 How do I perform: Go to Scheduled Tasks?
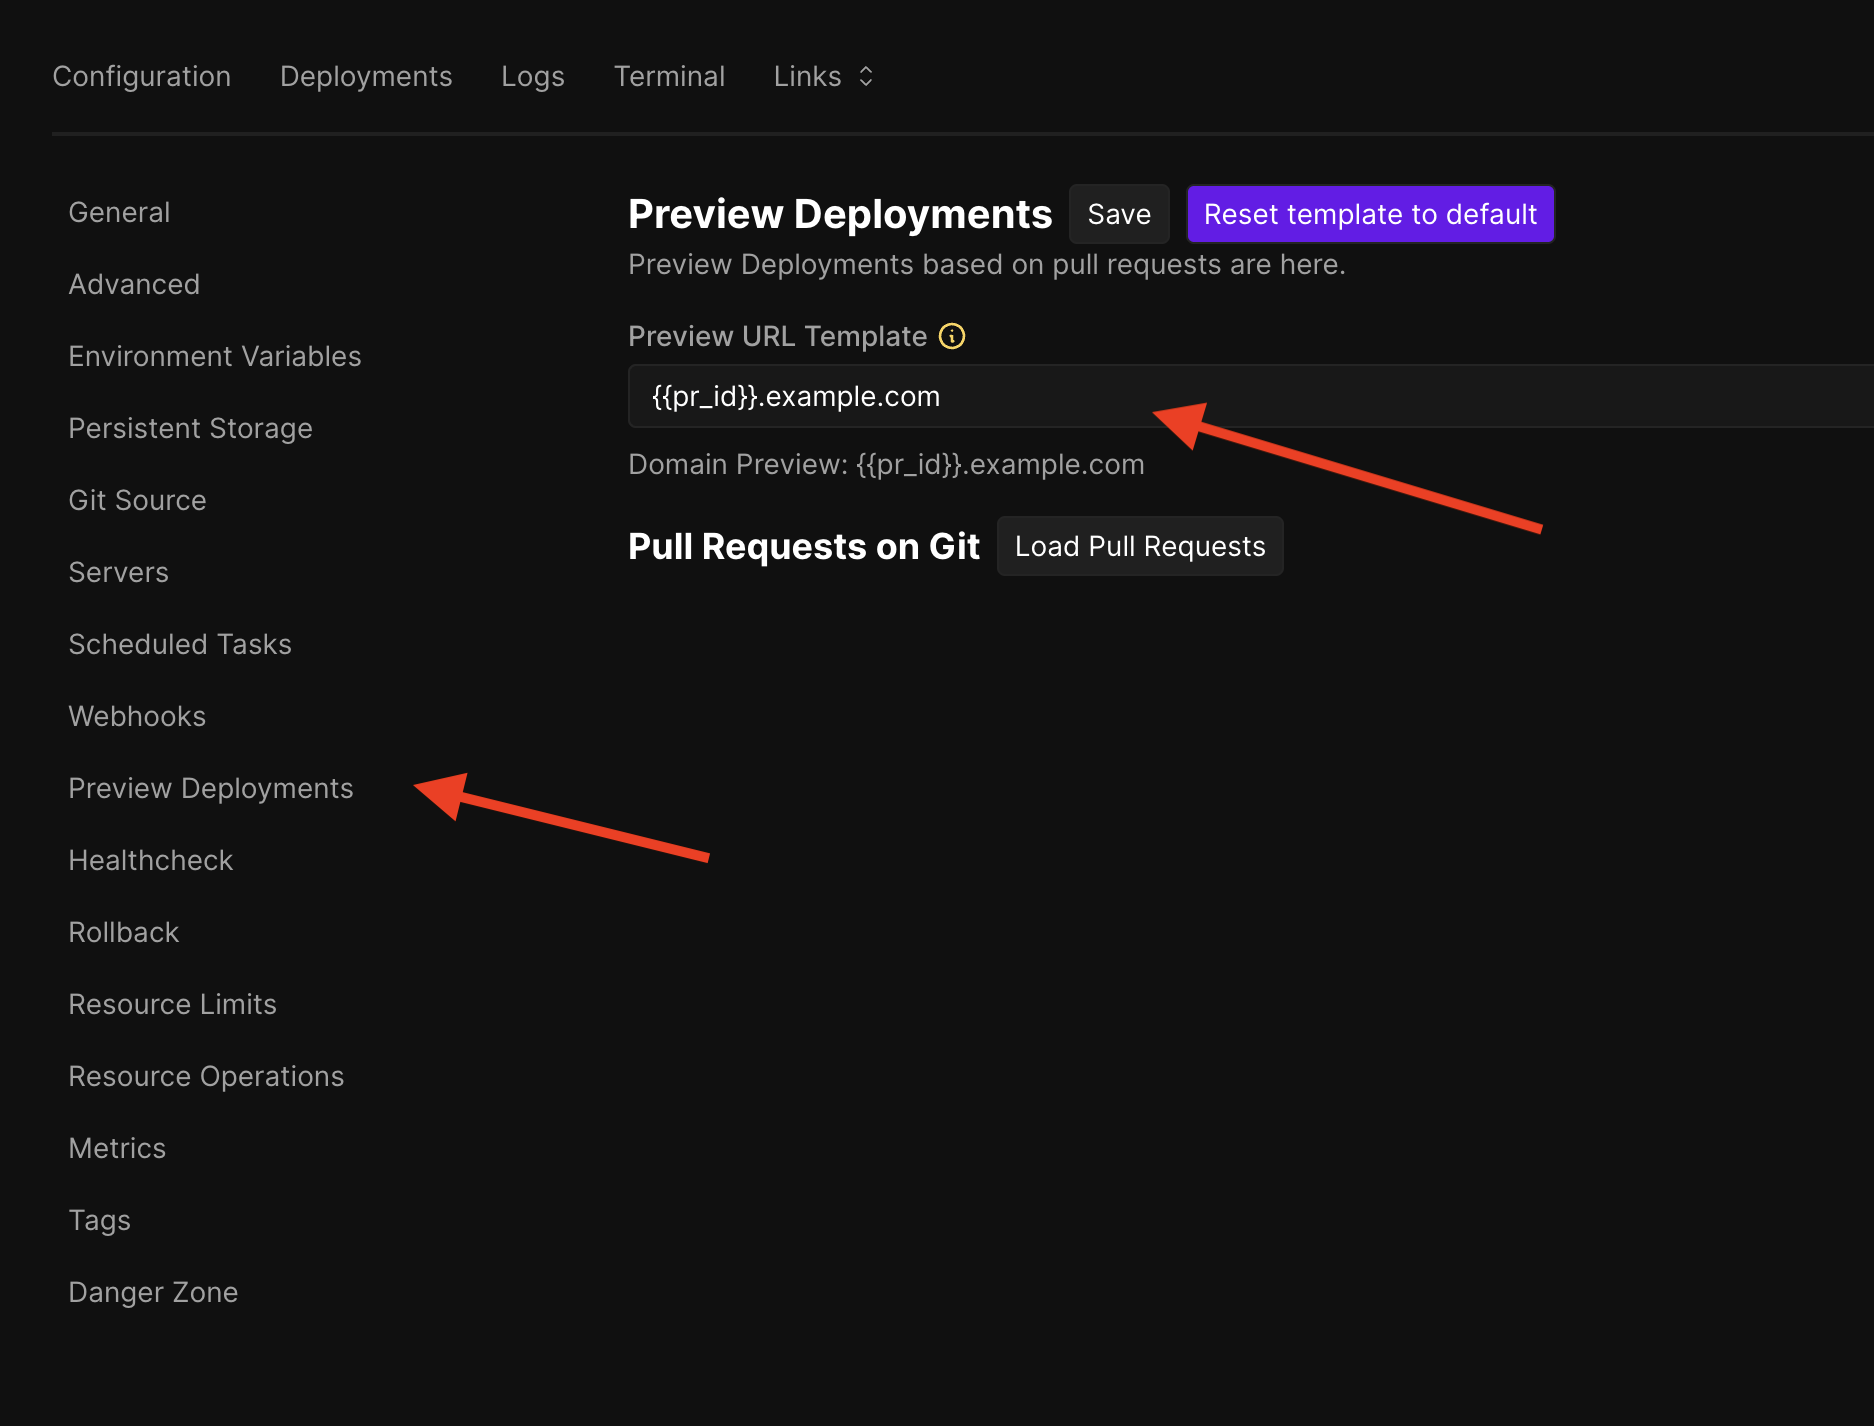(x=180, y=644)
